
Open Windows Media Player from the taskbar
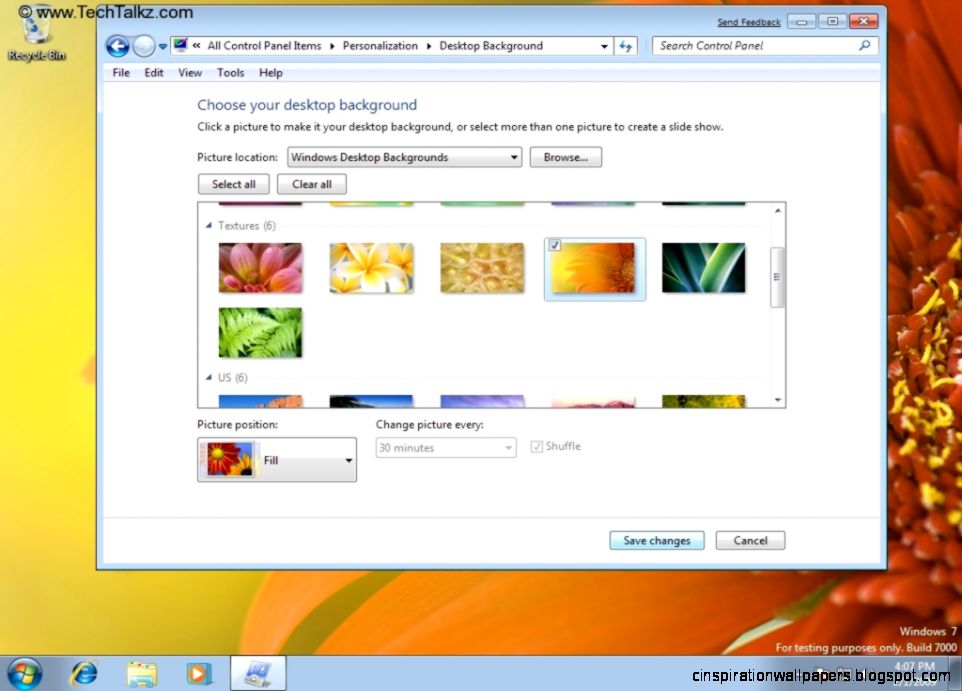200,673
